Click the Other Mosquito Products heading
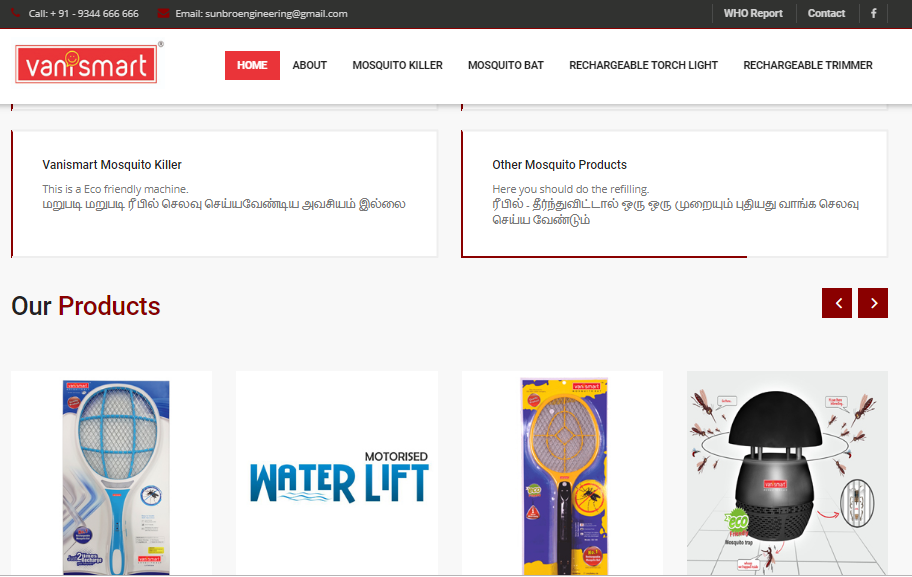 click(x=560, y=165)
